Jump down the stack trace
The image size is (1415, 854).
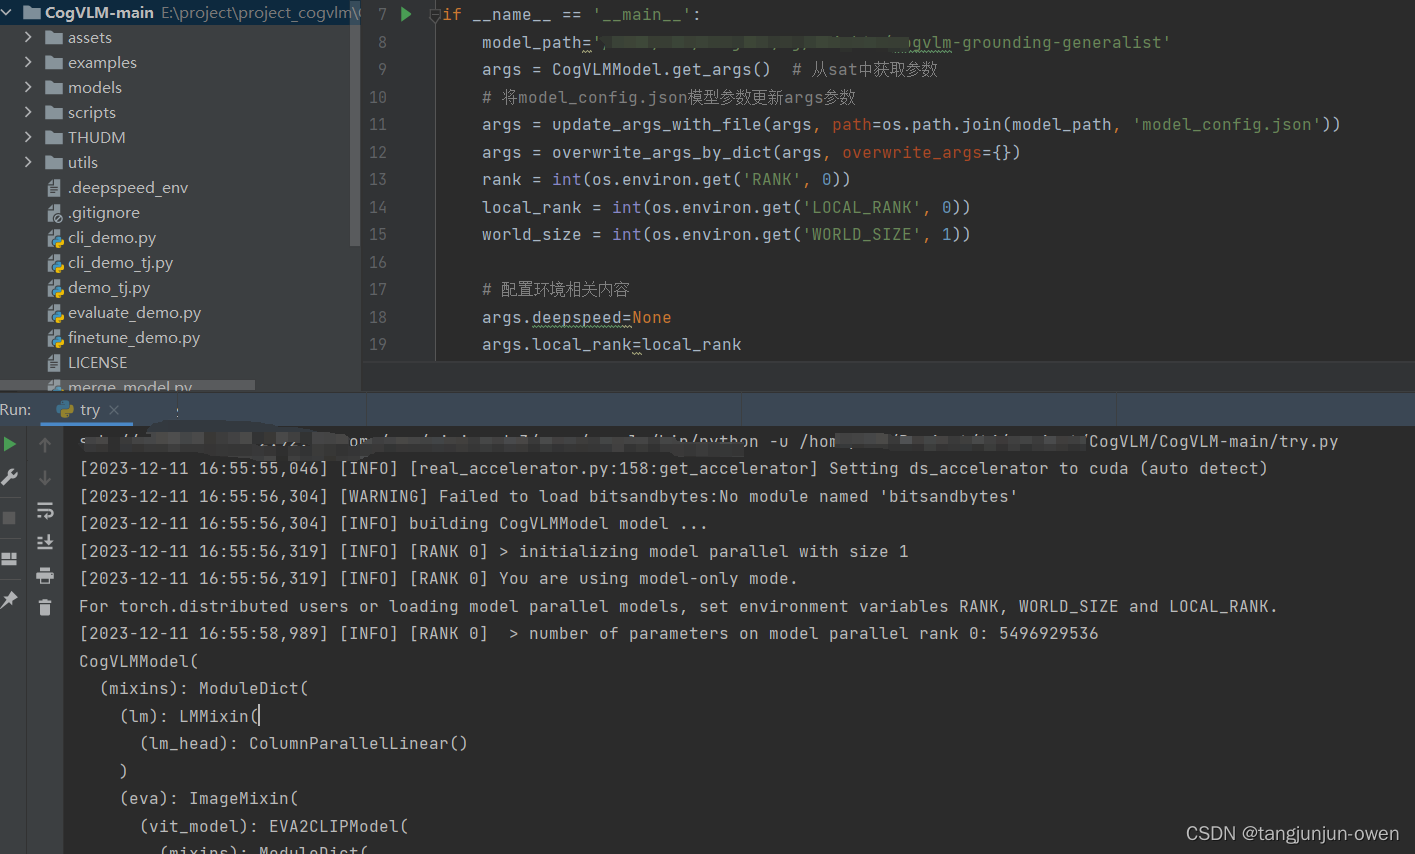(x=45, y=478)
